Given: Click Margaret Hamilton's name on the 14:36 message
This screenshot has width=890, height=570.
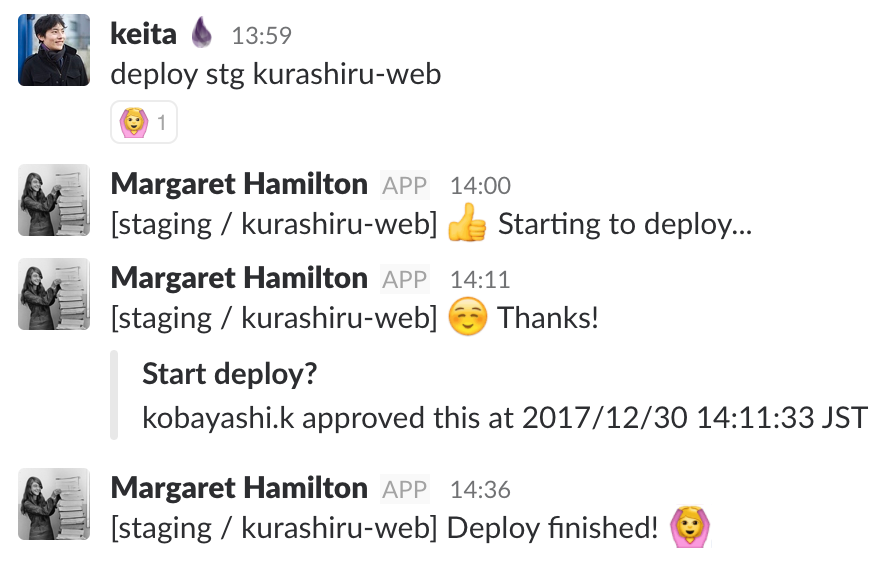Looking at the screenshot, I should coord(239,488).
